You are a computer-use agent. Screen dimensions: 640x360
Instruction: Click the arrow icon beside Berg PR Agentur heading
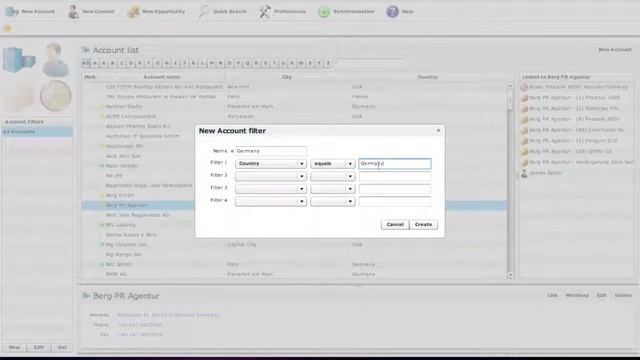point(86,296)
